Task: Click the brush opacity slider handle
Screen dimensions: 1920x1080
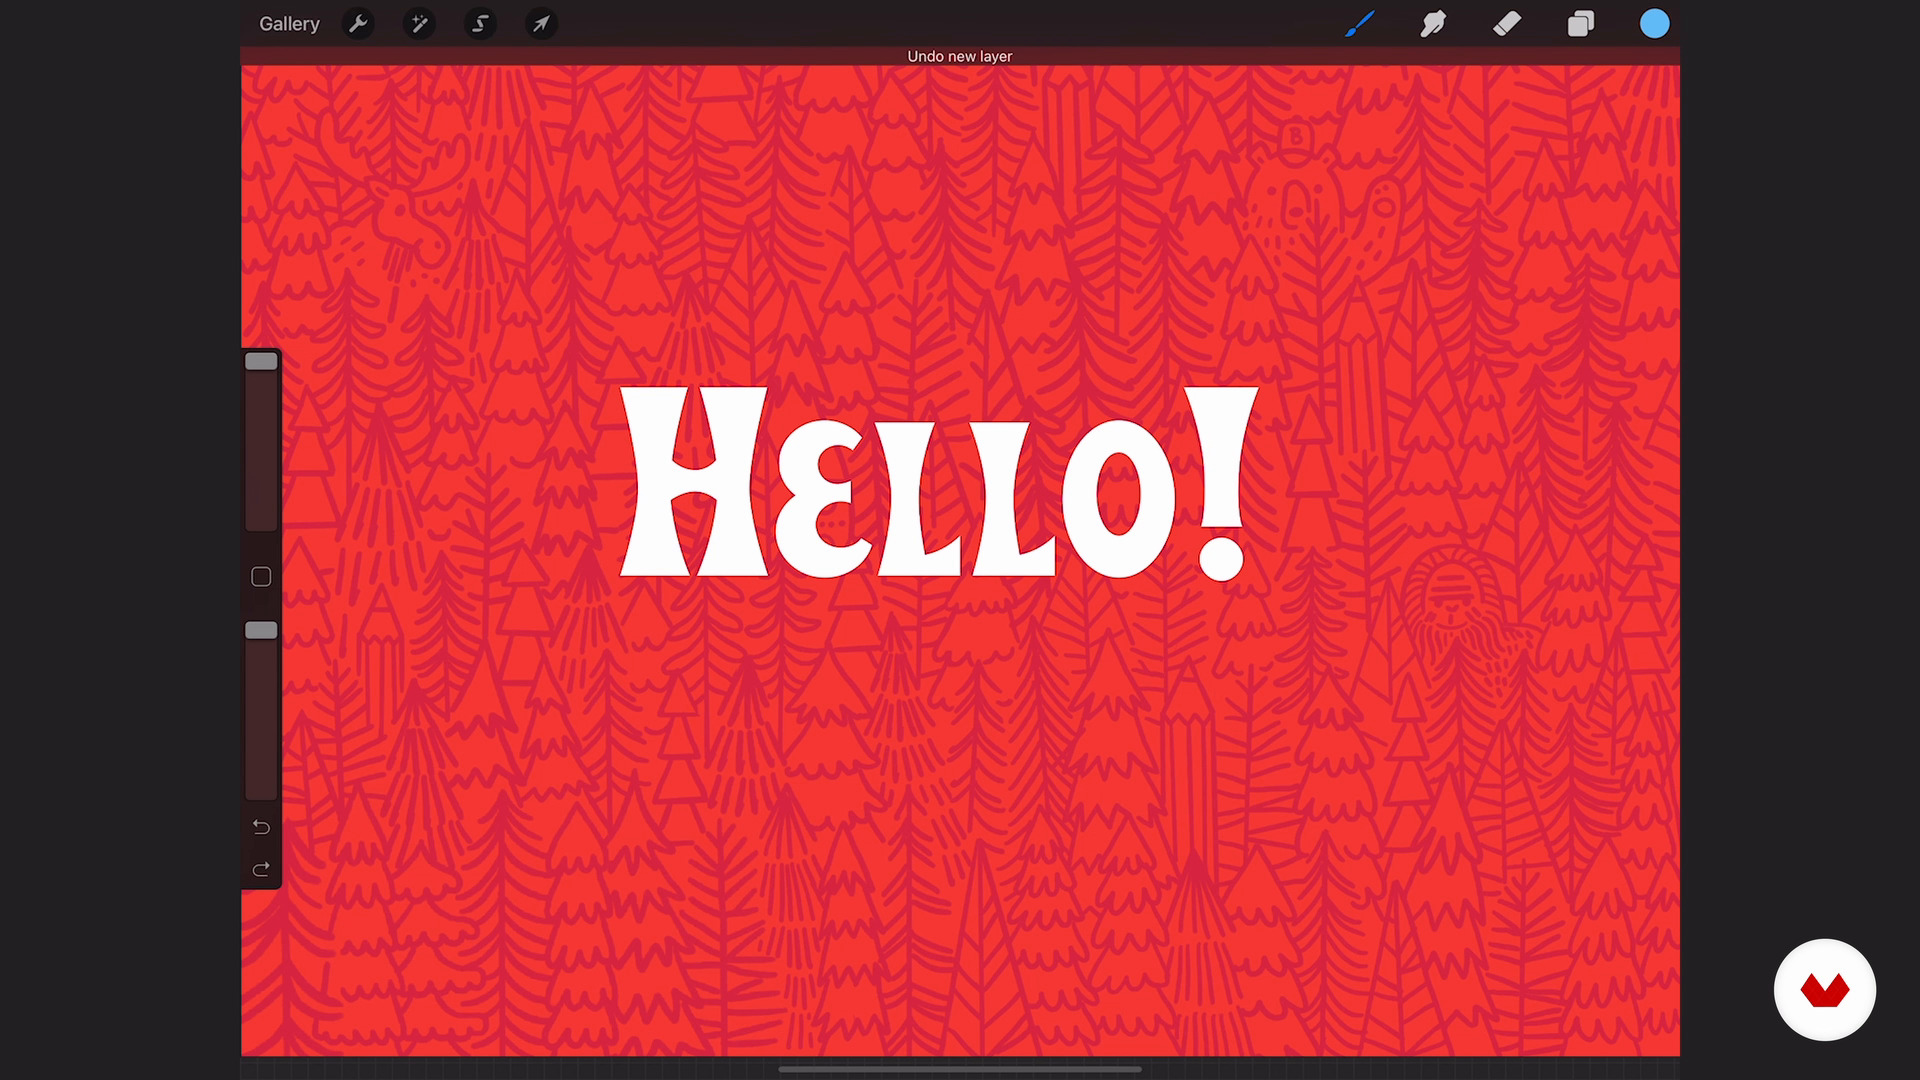Action: (261, 630)
